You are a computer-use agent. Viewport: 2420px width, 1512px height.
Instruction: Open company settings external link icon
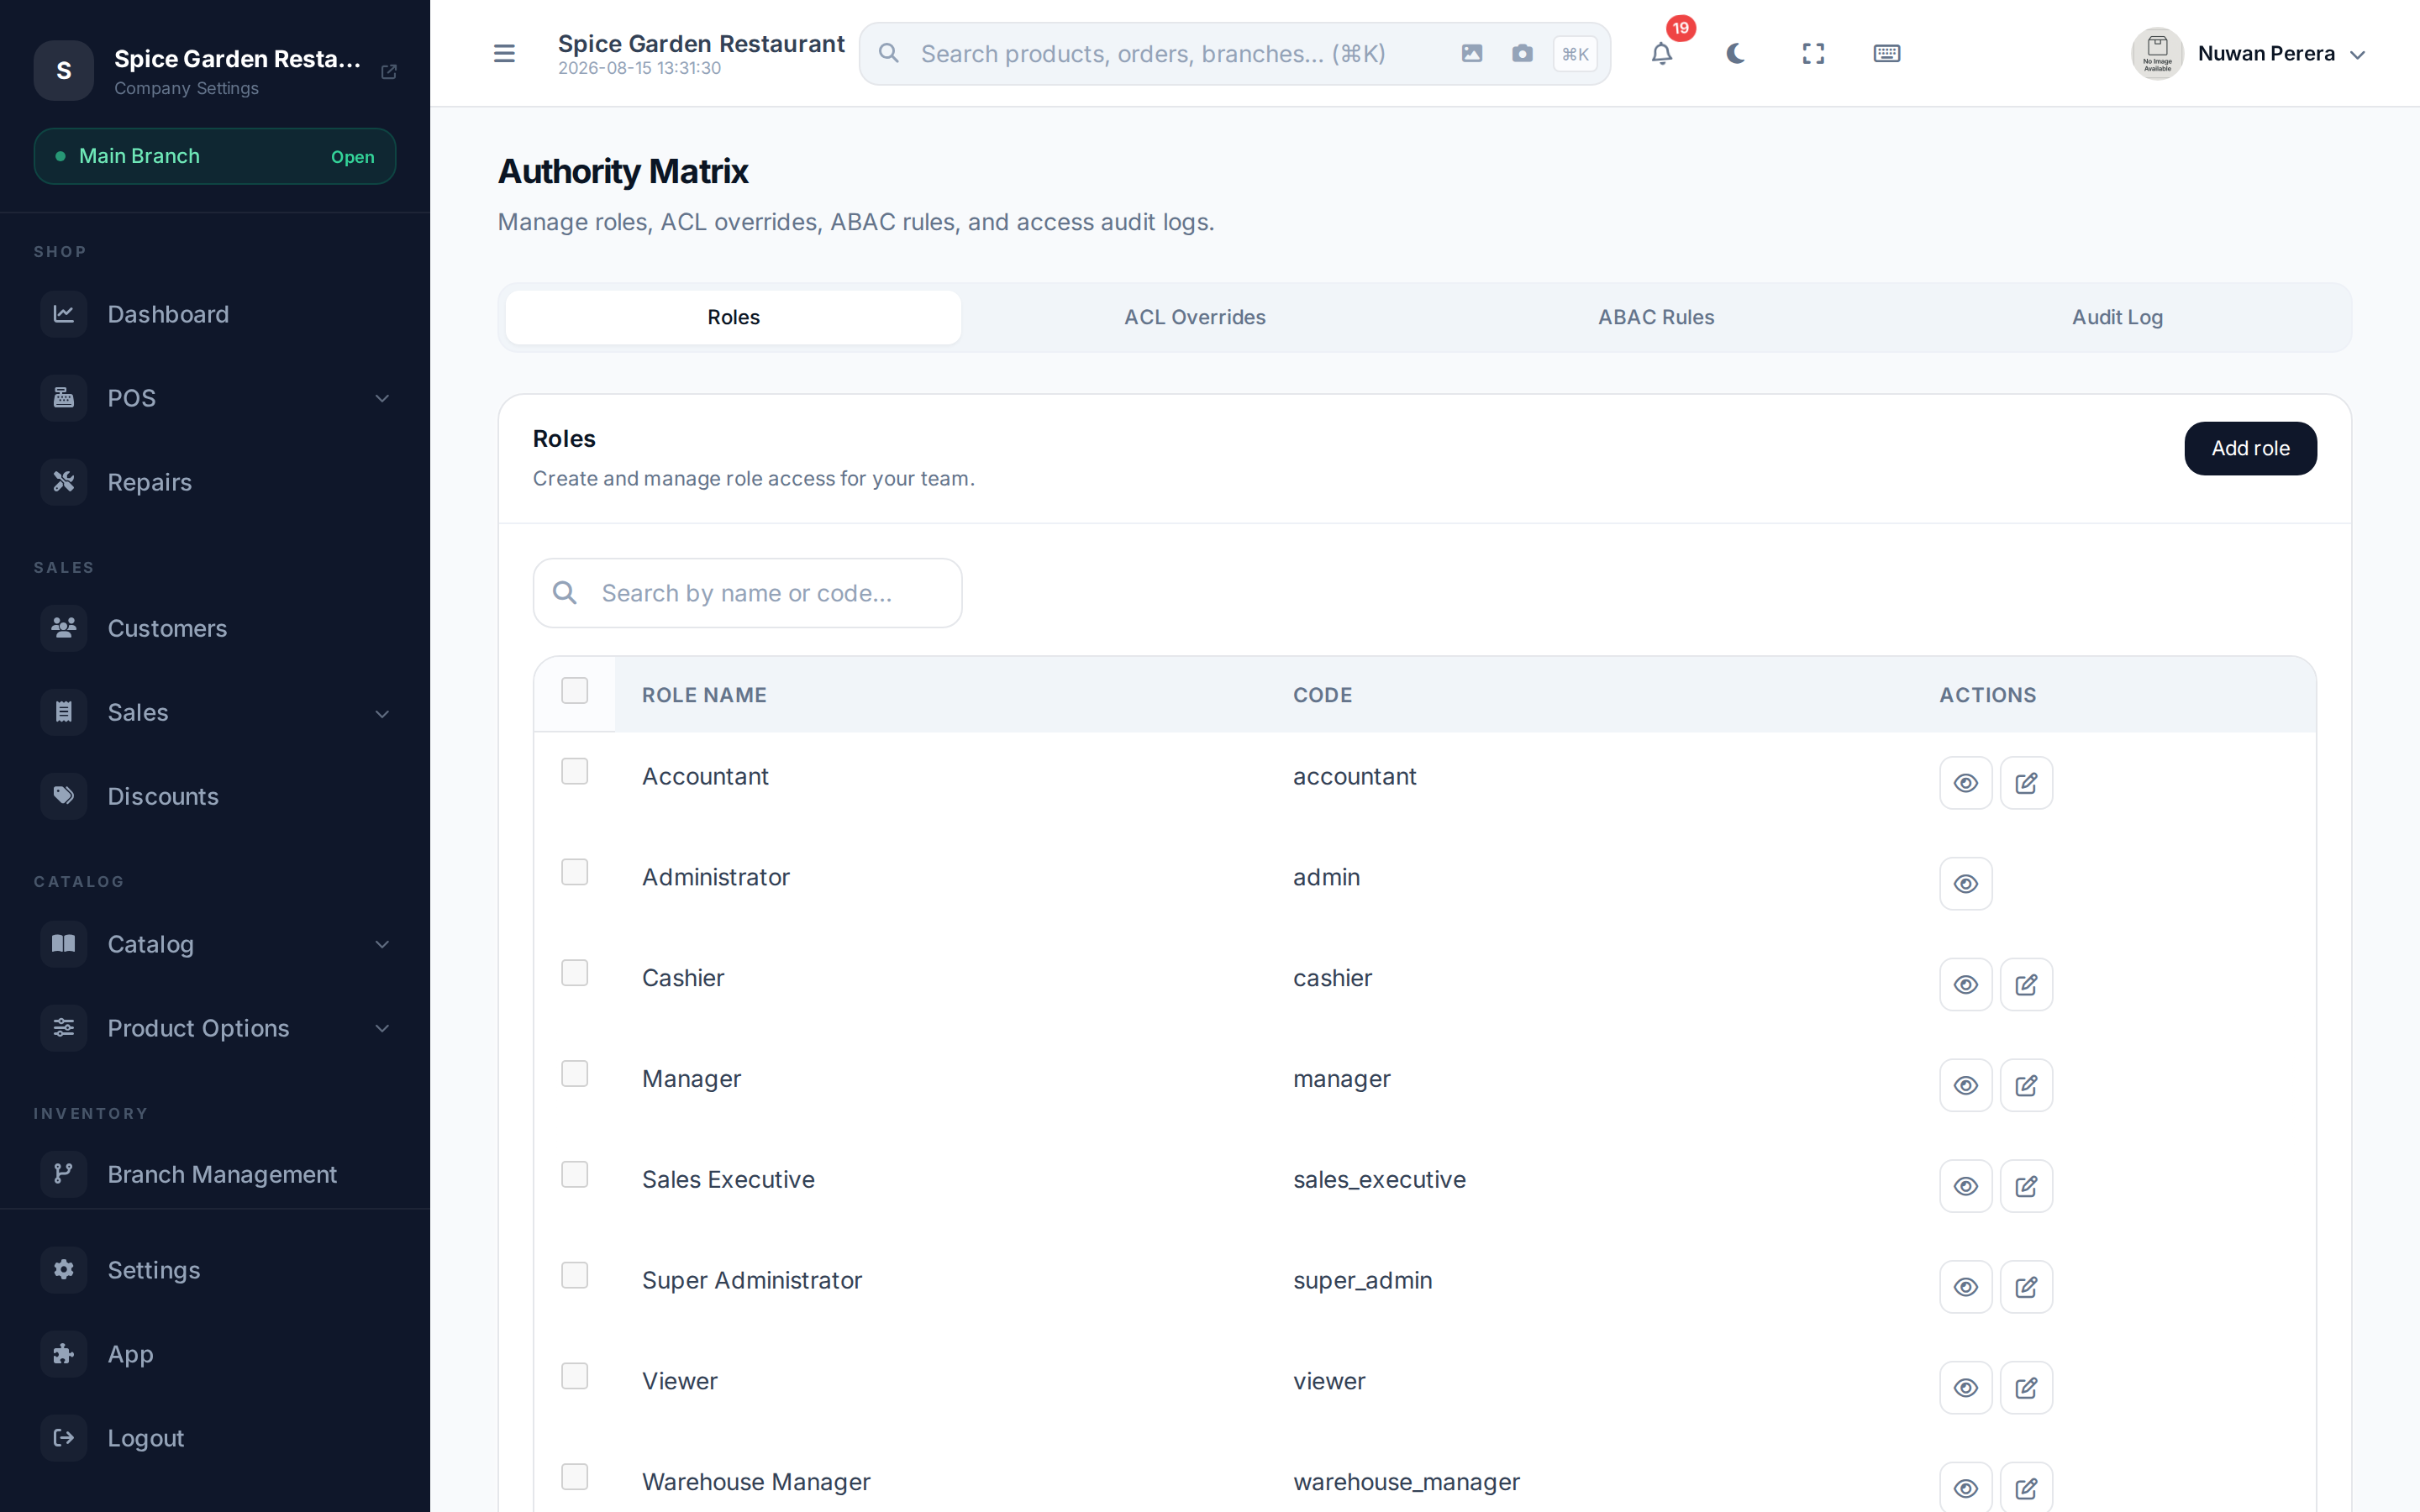(389, 71)
